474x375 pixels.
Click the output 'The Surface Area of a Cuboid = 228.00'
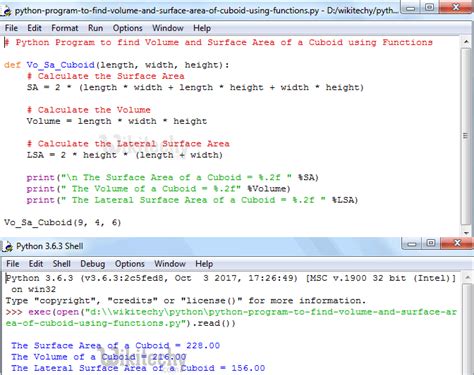click(x=116, y=346)
